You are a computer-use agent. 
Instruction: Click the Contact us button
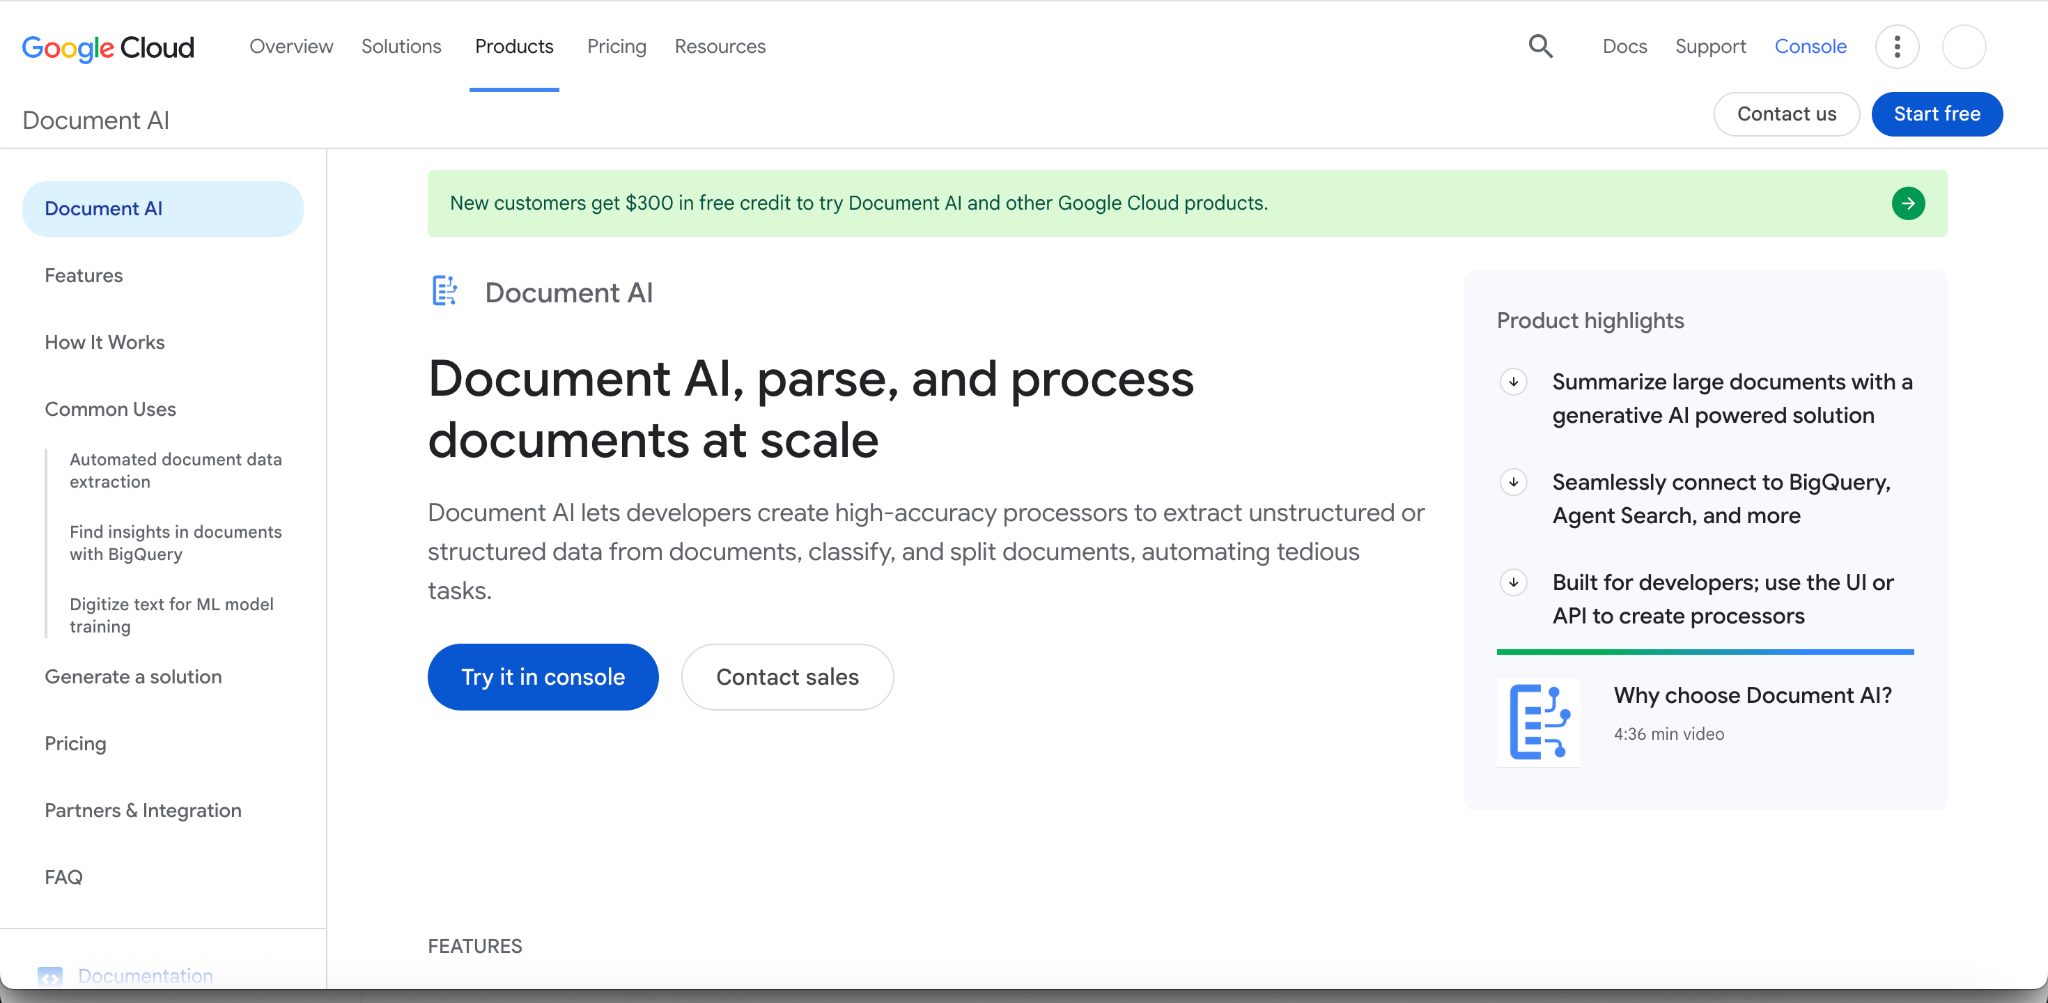pyautogui.click(x=1787, y=114)
